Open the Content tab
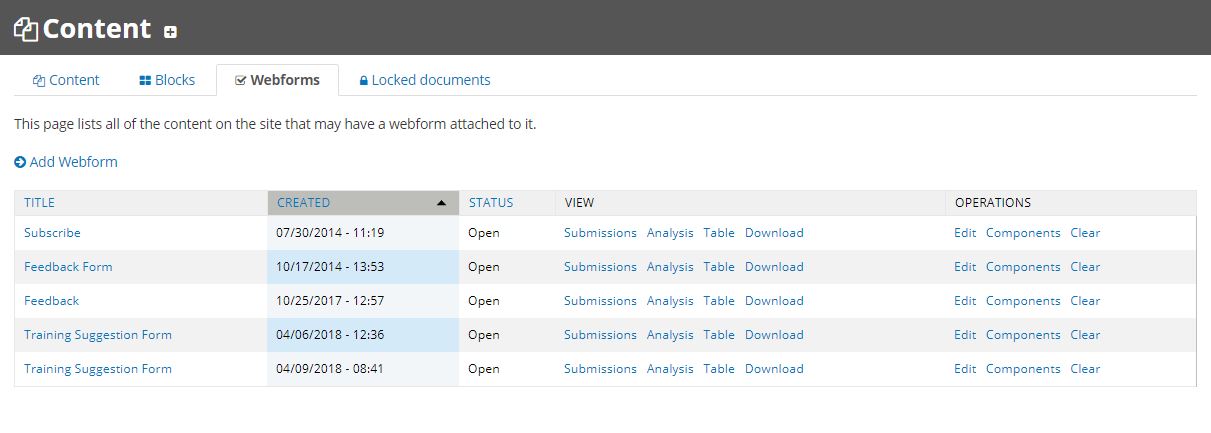Image resolution: width=1211 pixels, height=433 pixels. [66, 80]
